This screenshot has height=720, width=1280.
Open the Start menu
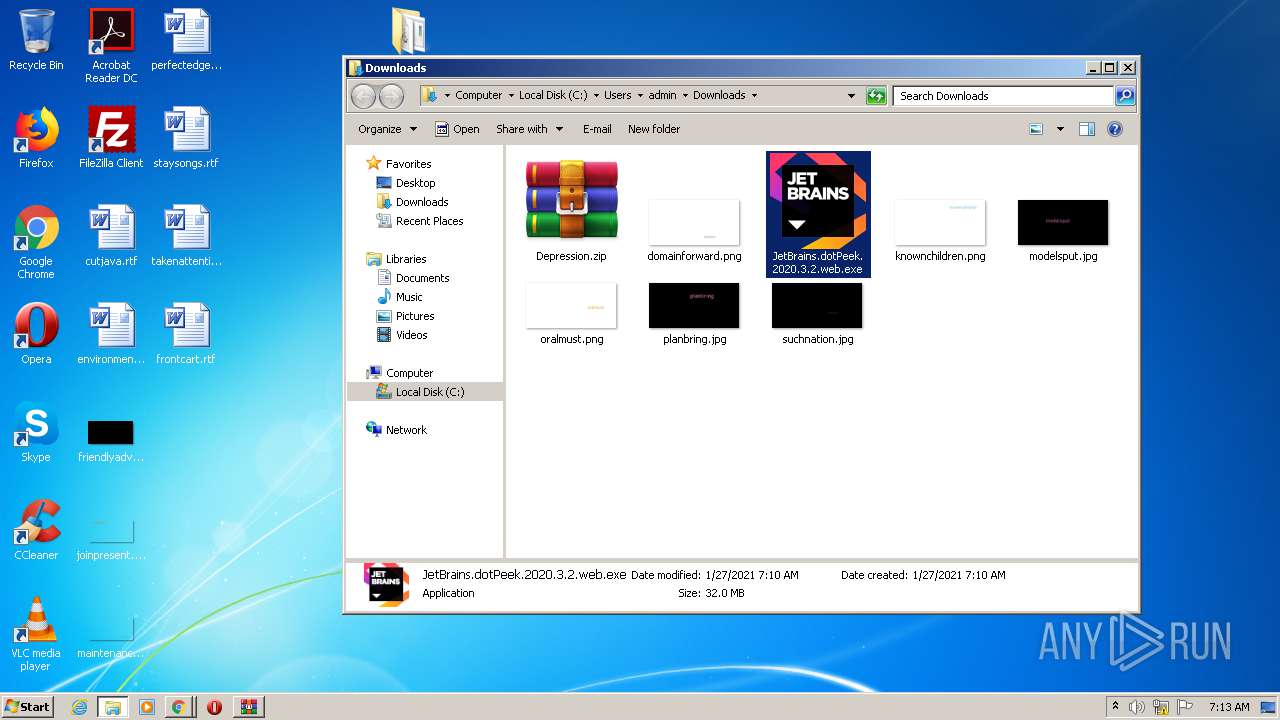[27, 706]
